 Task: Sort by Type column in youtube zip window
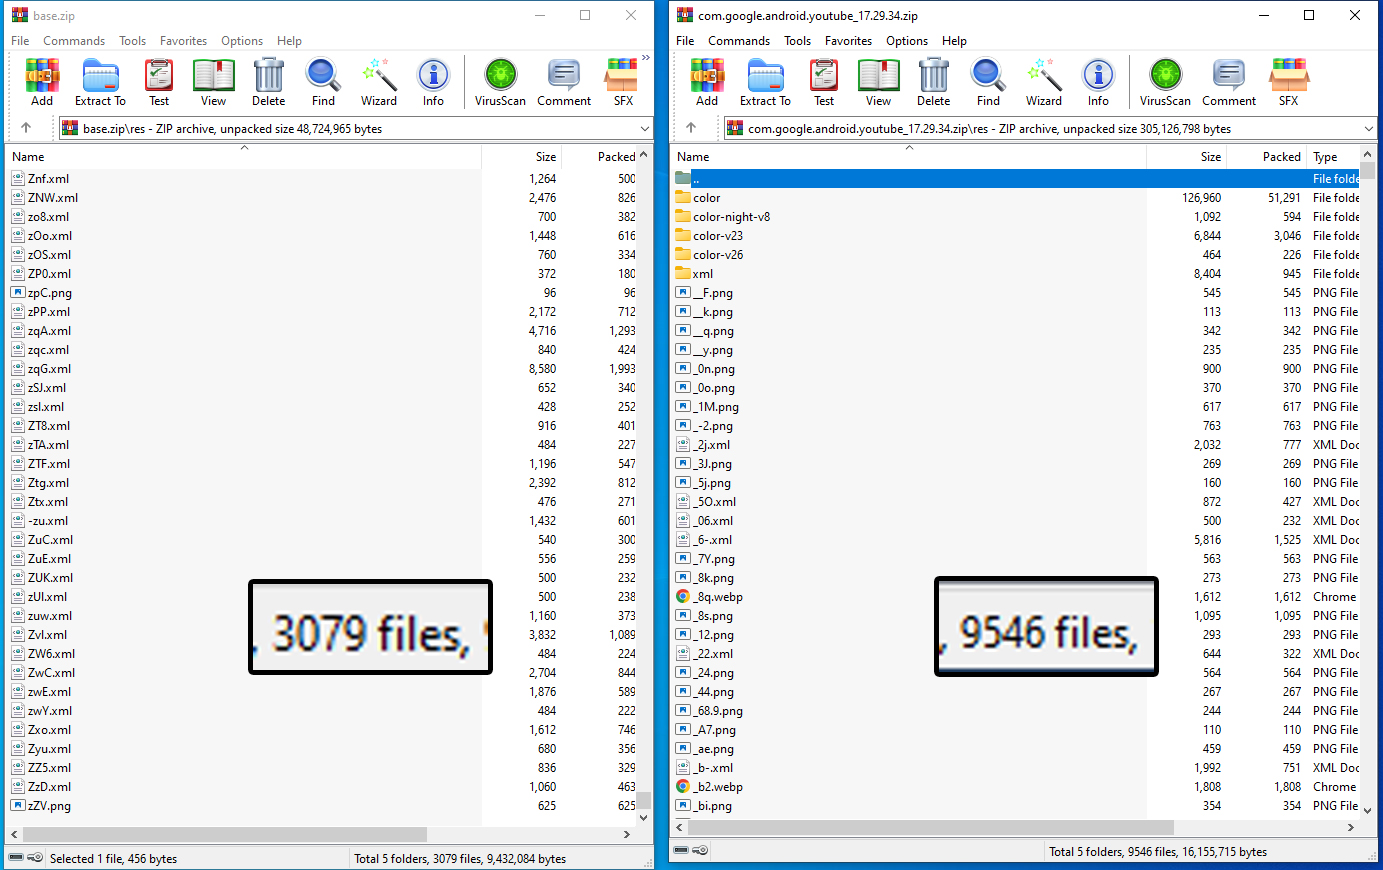tap(1333, 157)
